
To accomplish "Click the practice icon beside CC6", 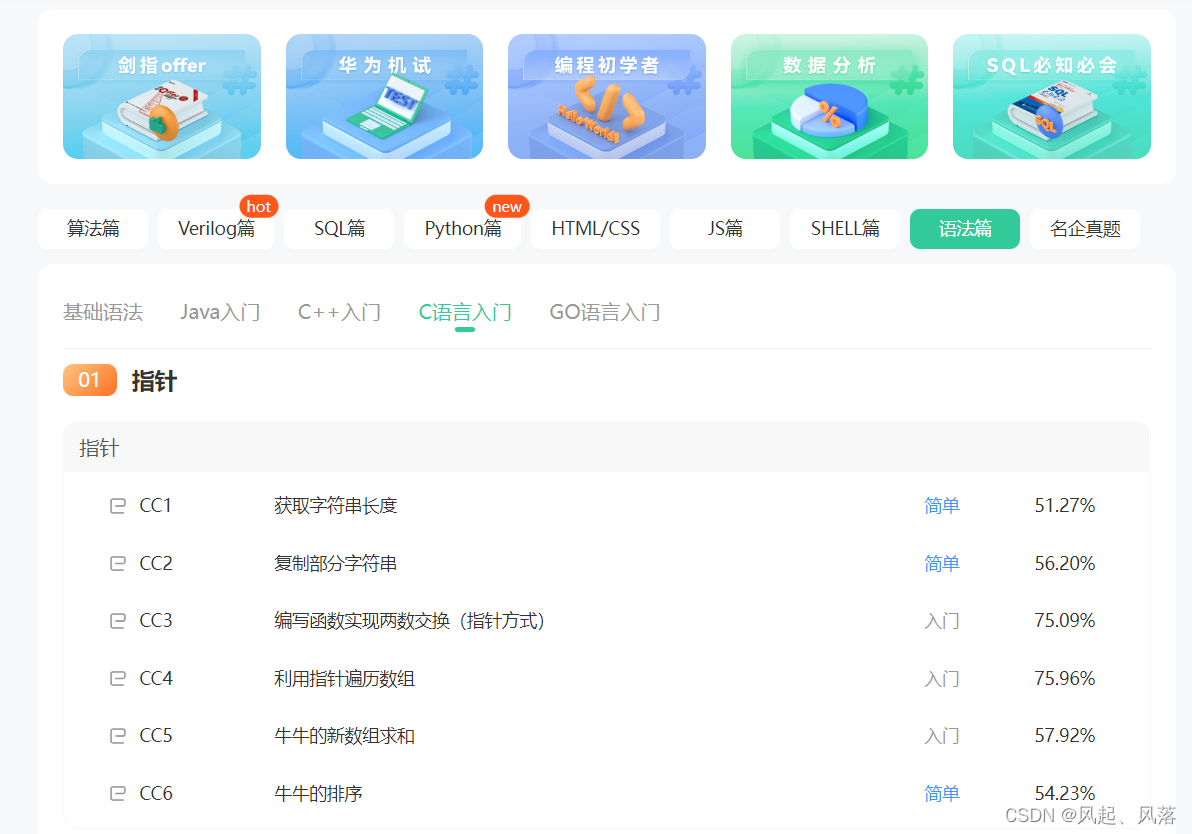I will (x=117, y=793).
